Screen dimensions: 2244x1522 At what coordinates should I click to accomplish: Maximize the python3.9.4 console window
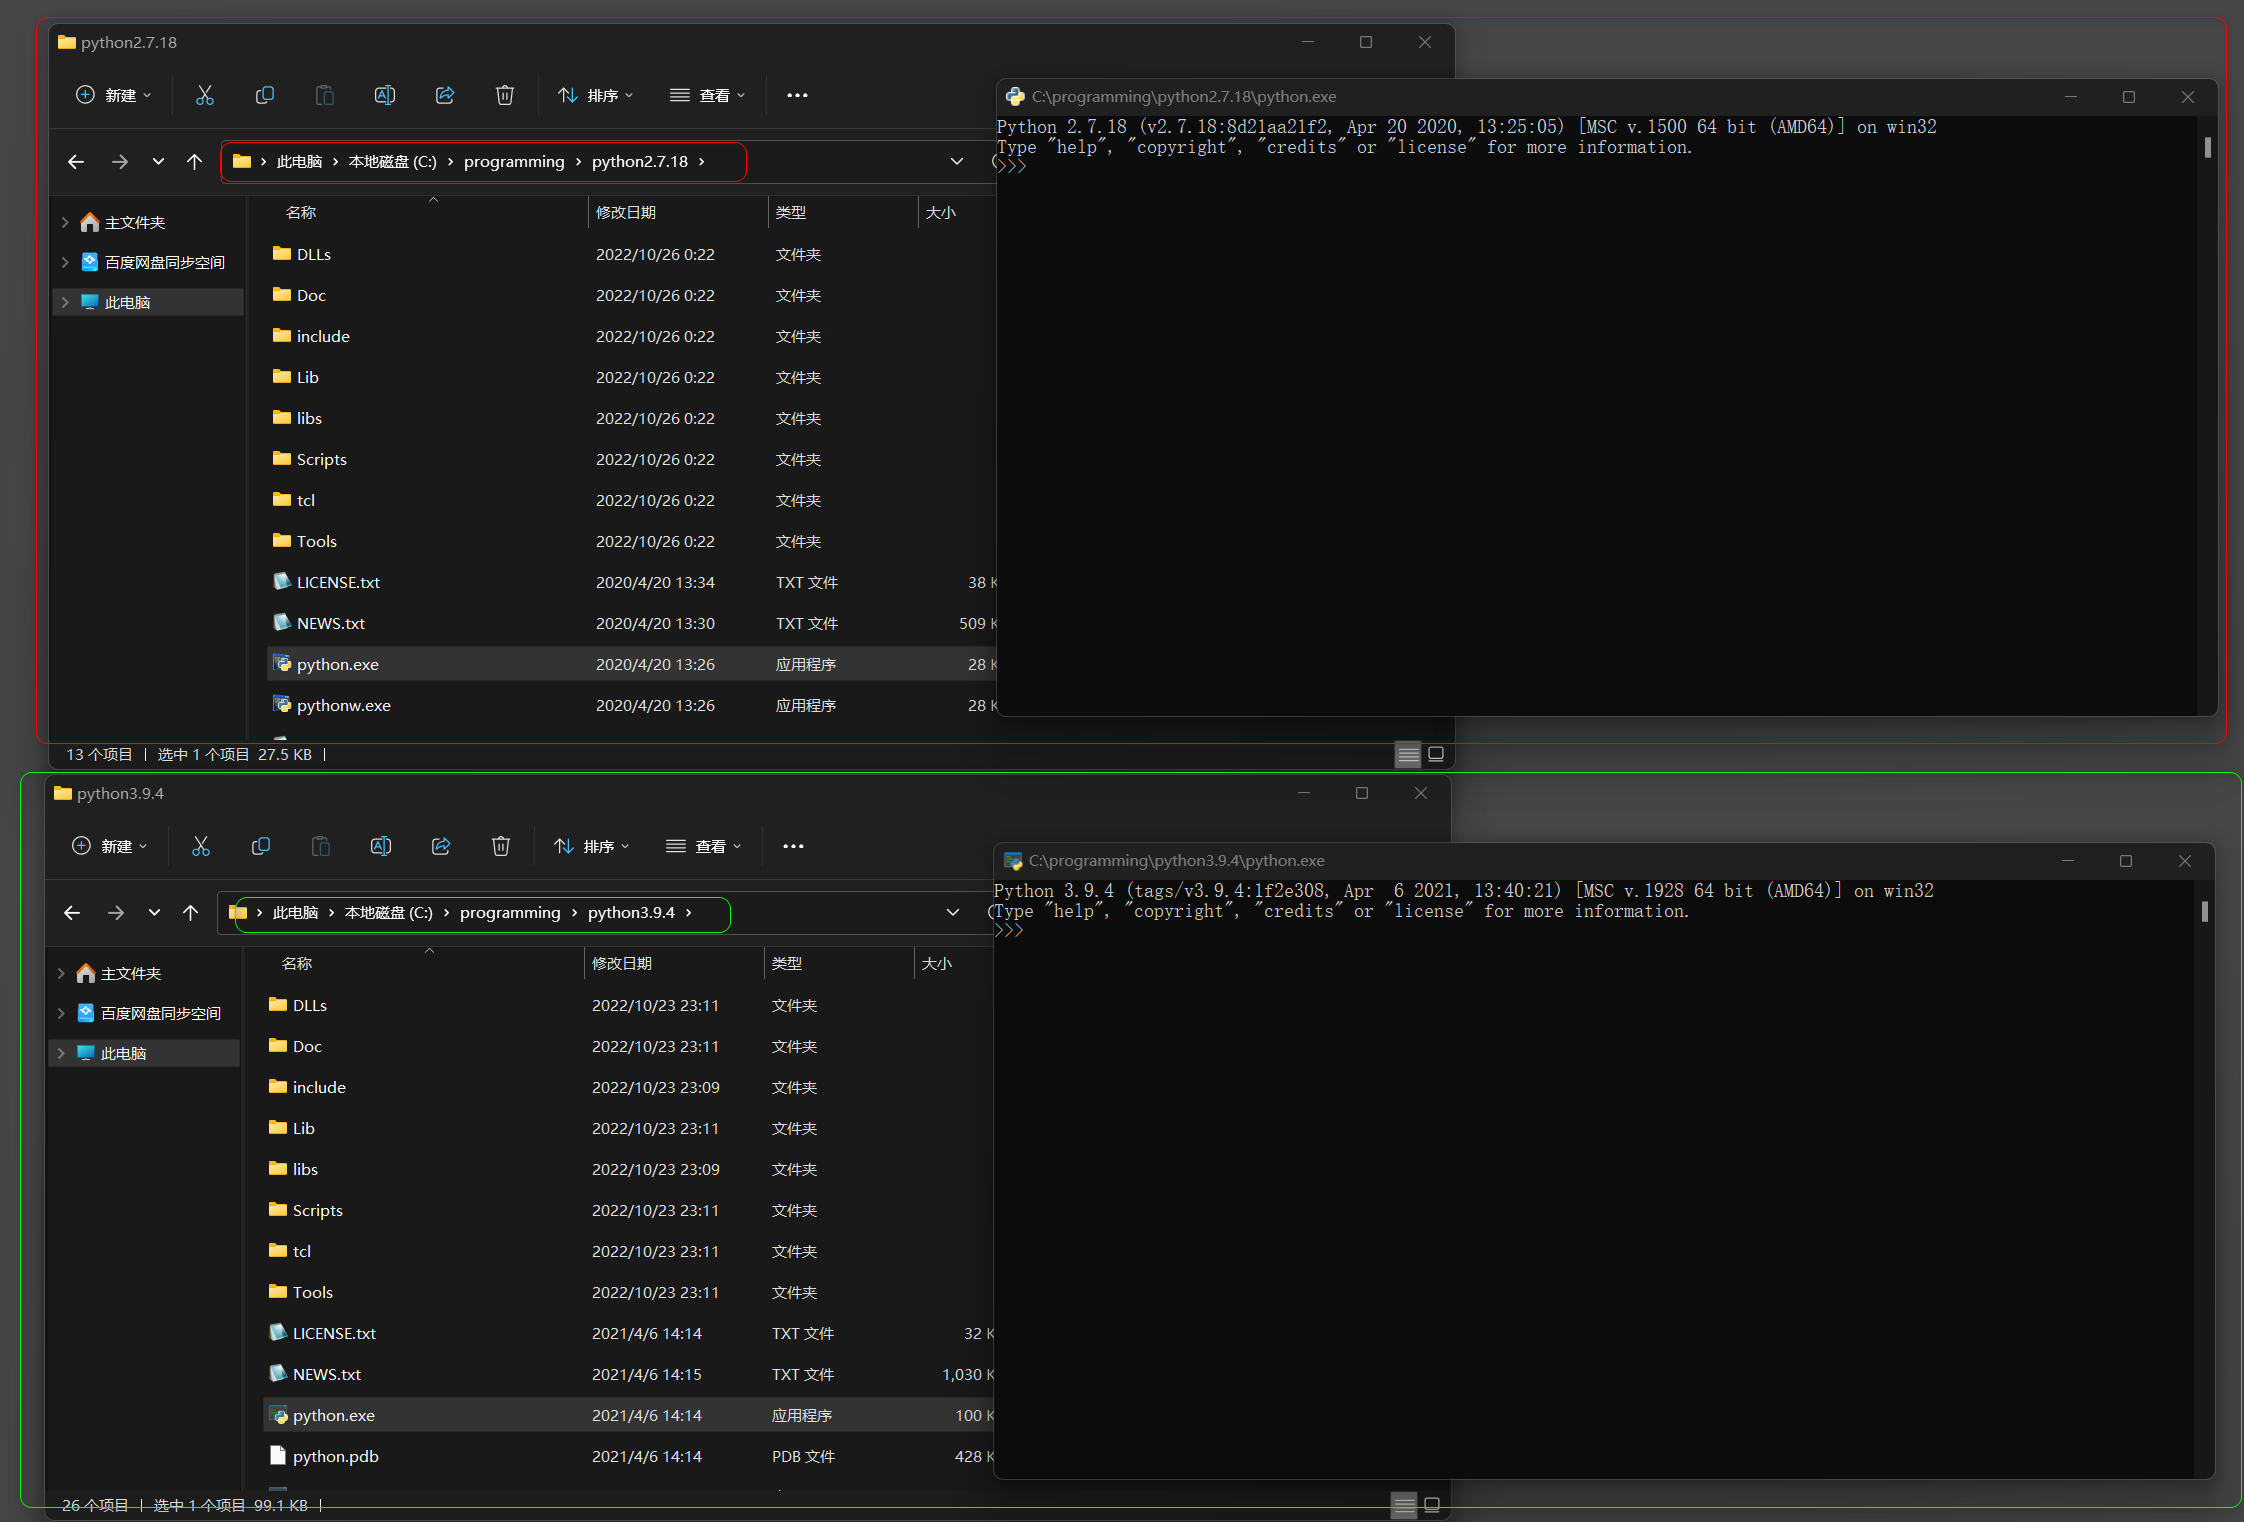point(2126,861)
